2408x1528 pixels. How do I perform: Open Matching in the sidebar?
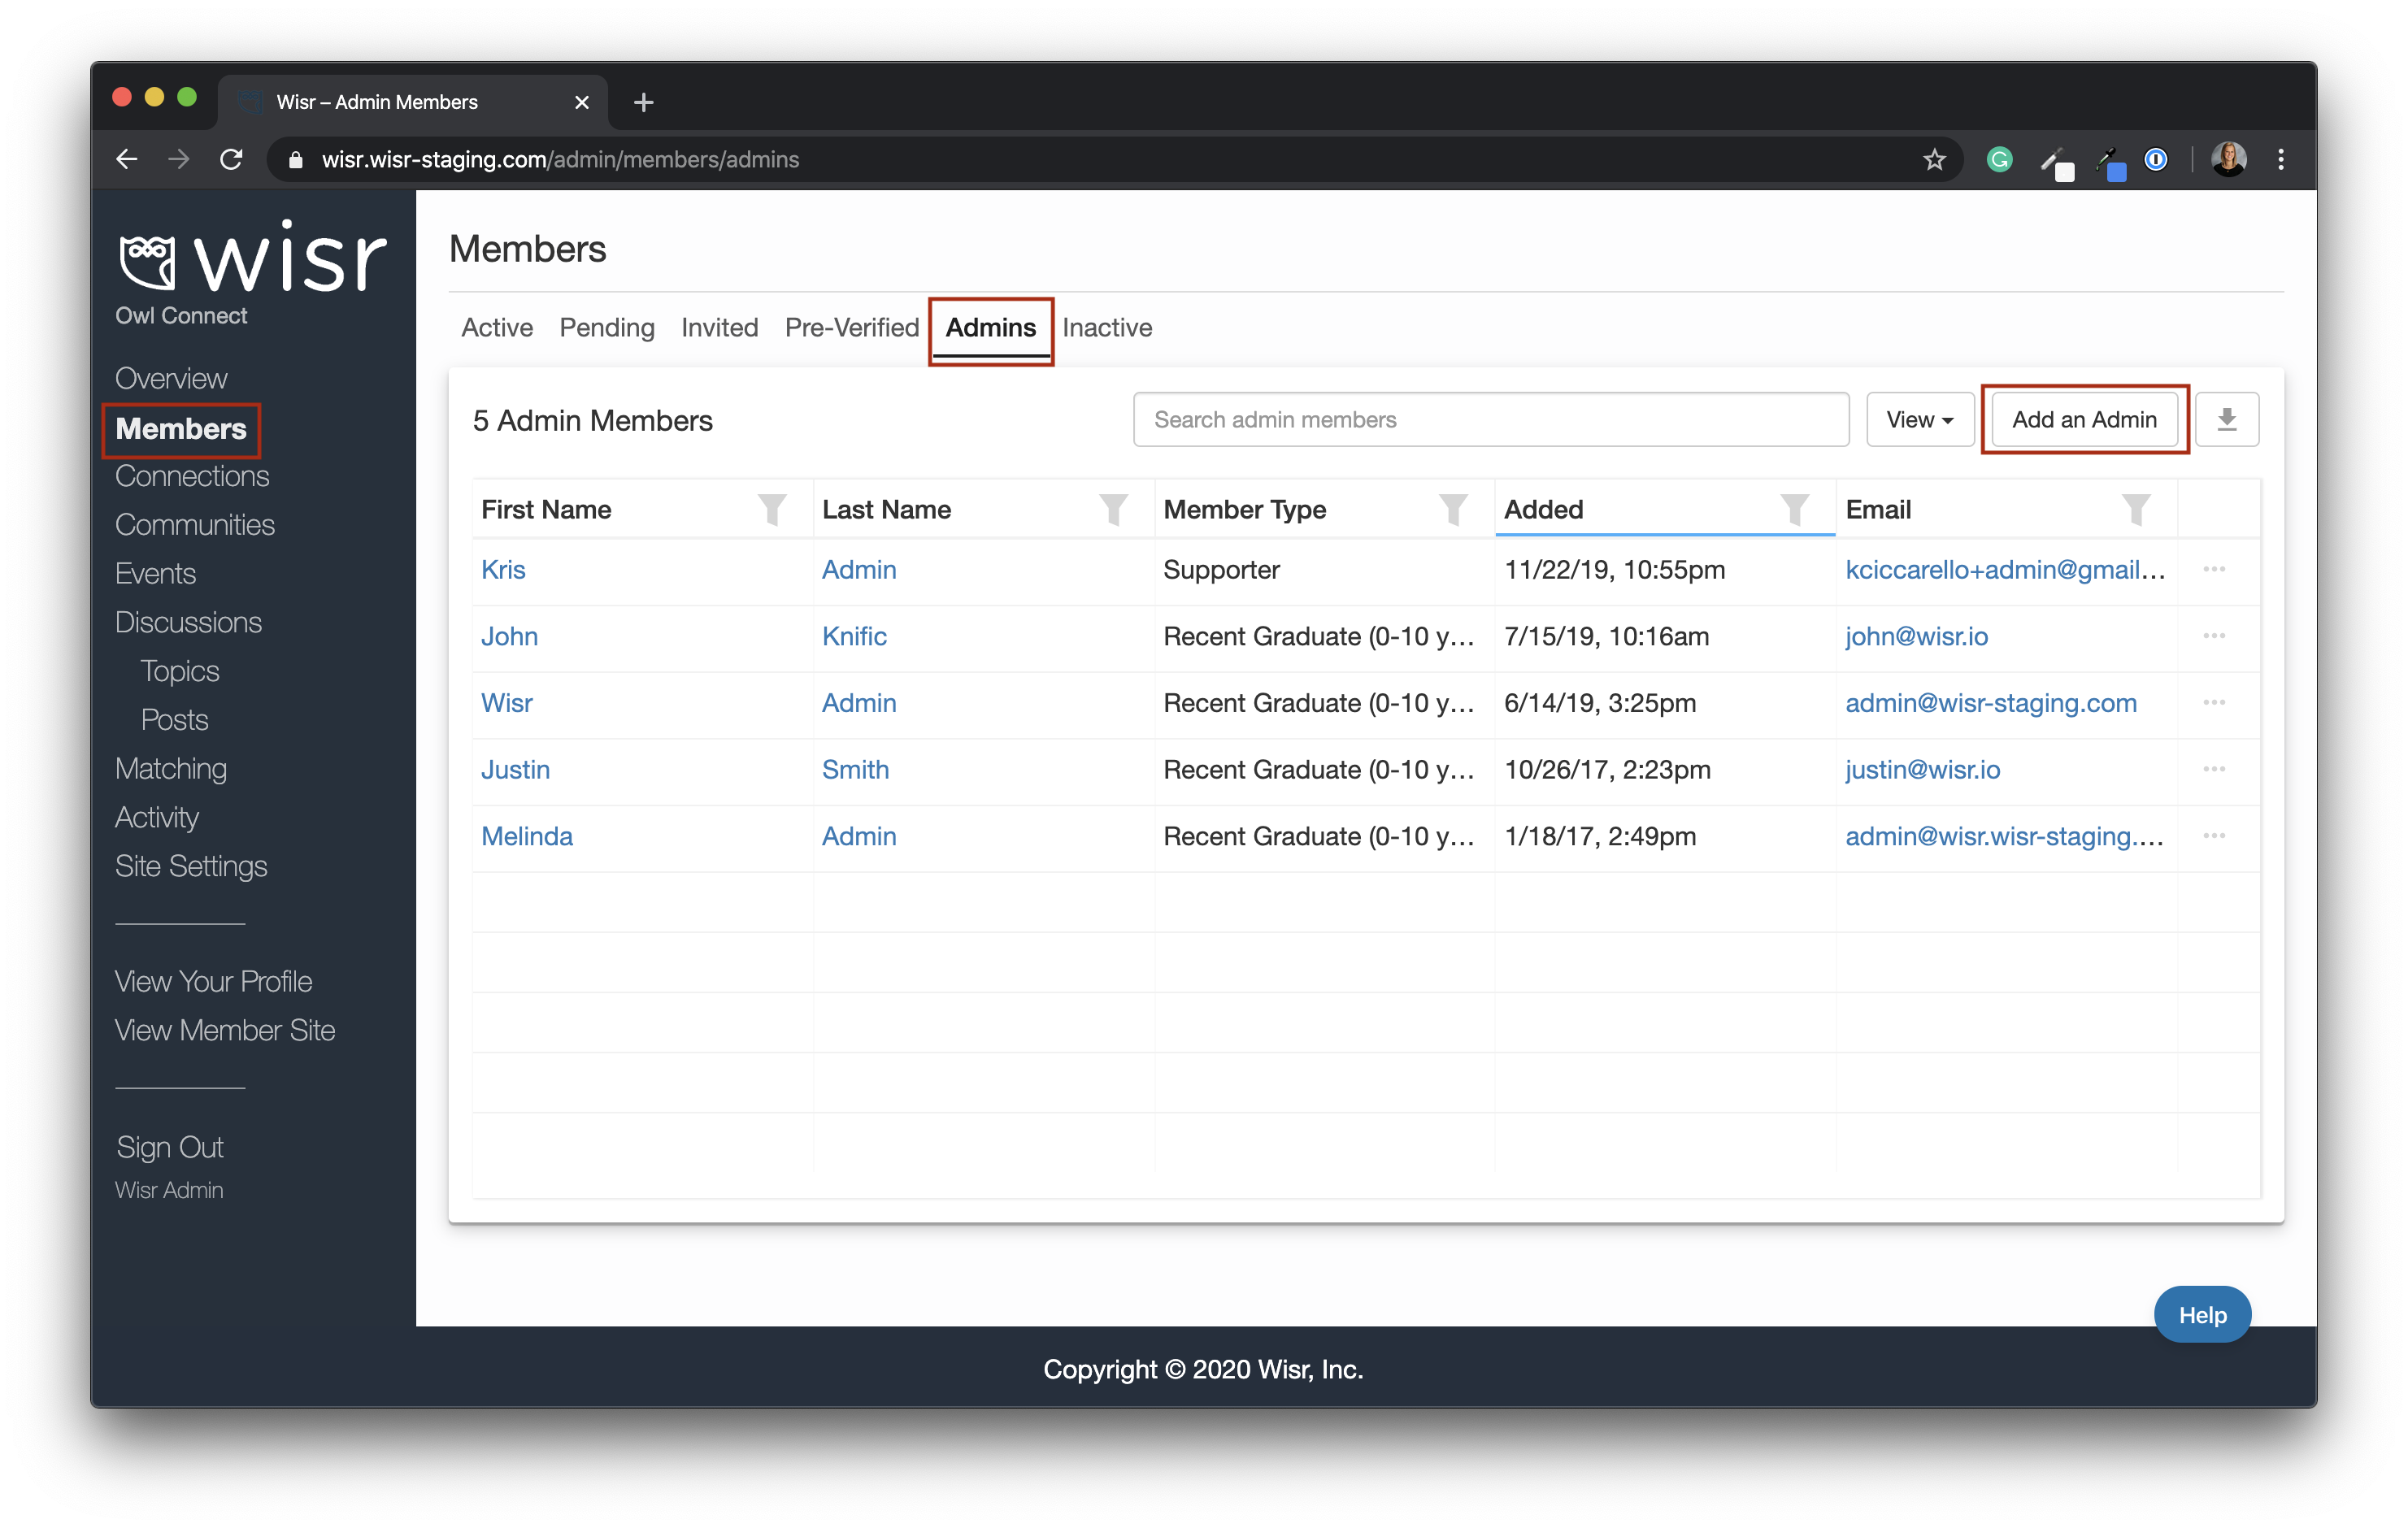pyautogui.click(x=171, y=770)
